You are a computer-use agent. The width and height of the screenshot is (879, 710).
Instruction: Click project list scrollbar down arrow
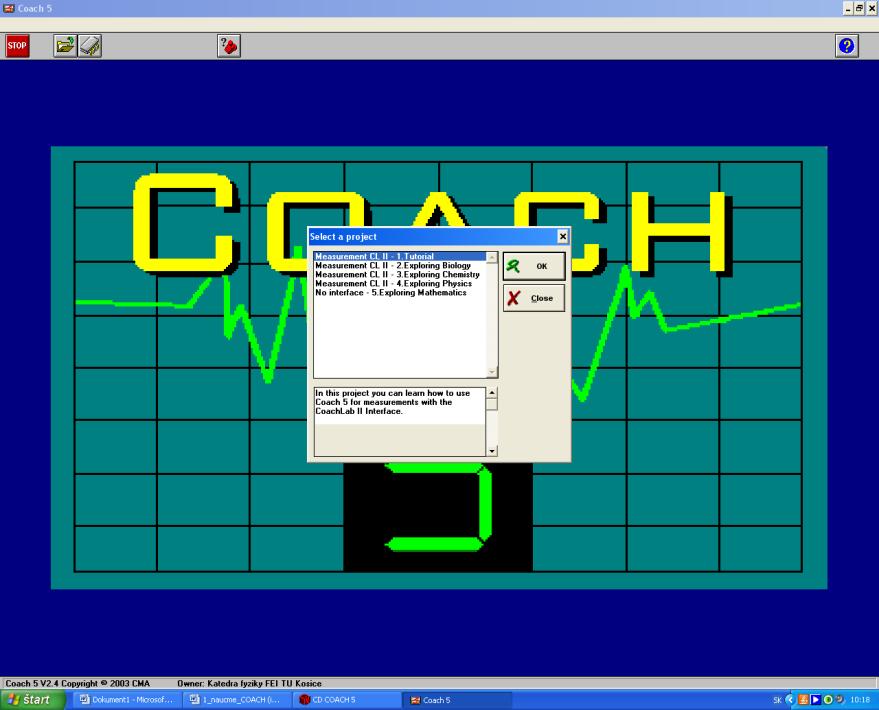492,372
